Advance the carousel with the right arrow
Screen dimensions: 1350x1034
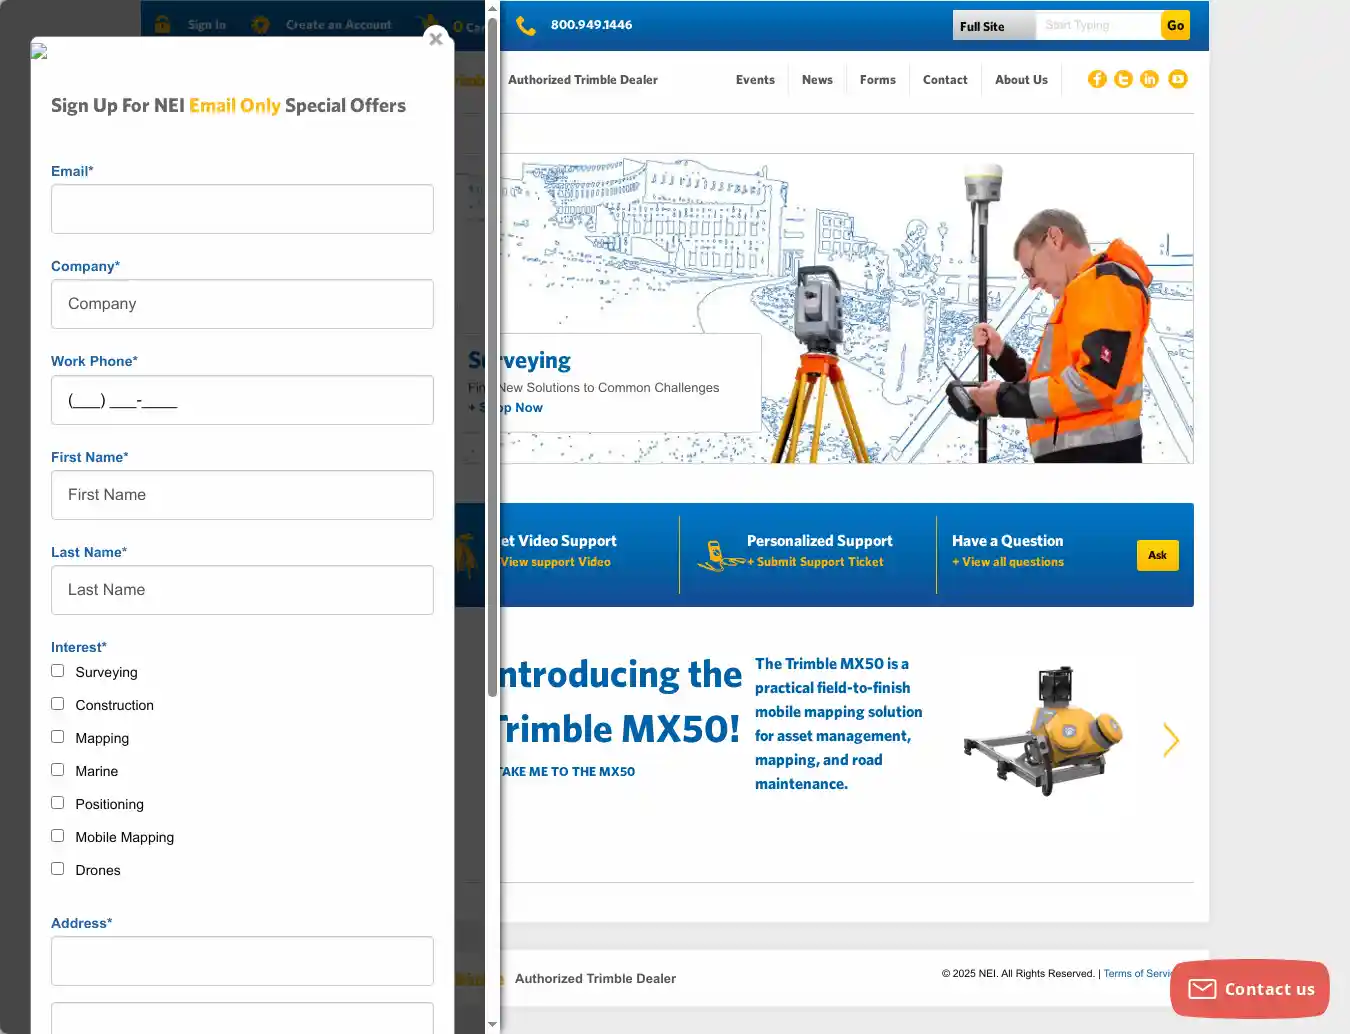point(1171,740)
